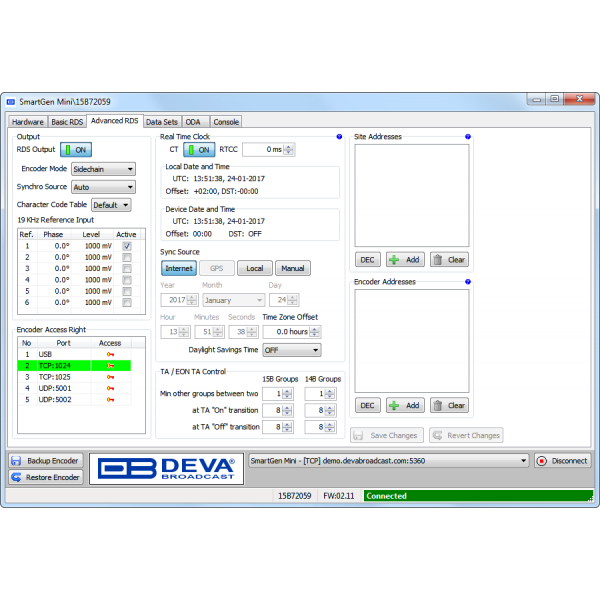Check the Active box for reference 6
The height and width of the screenshot is (600, 600).
click(127, 302)
